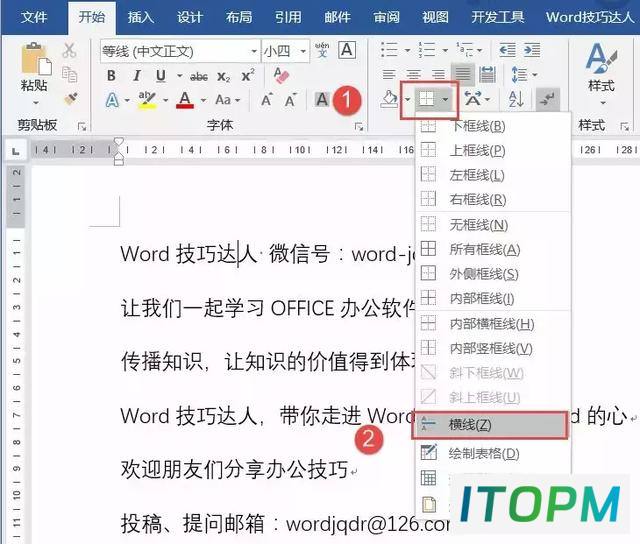The width and height of the screenshot is (640, 544).
Task: Switch to the 插入 tab
Action: (x=141, y=17)
